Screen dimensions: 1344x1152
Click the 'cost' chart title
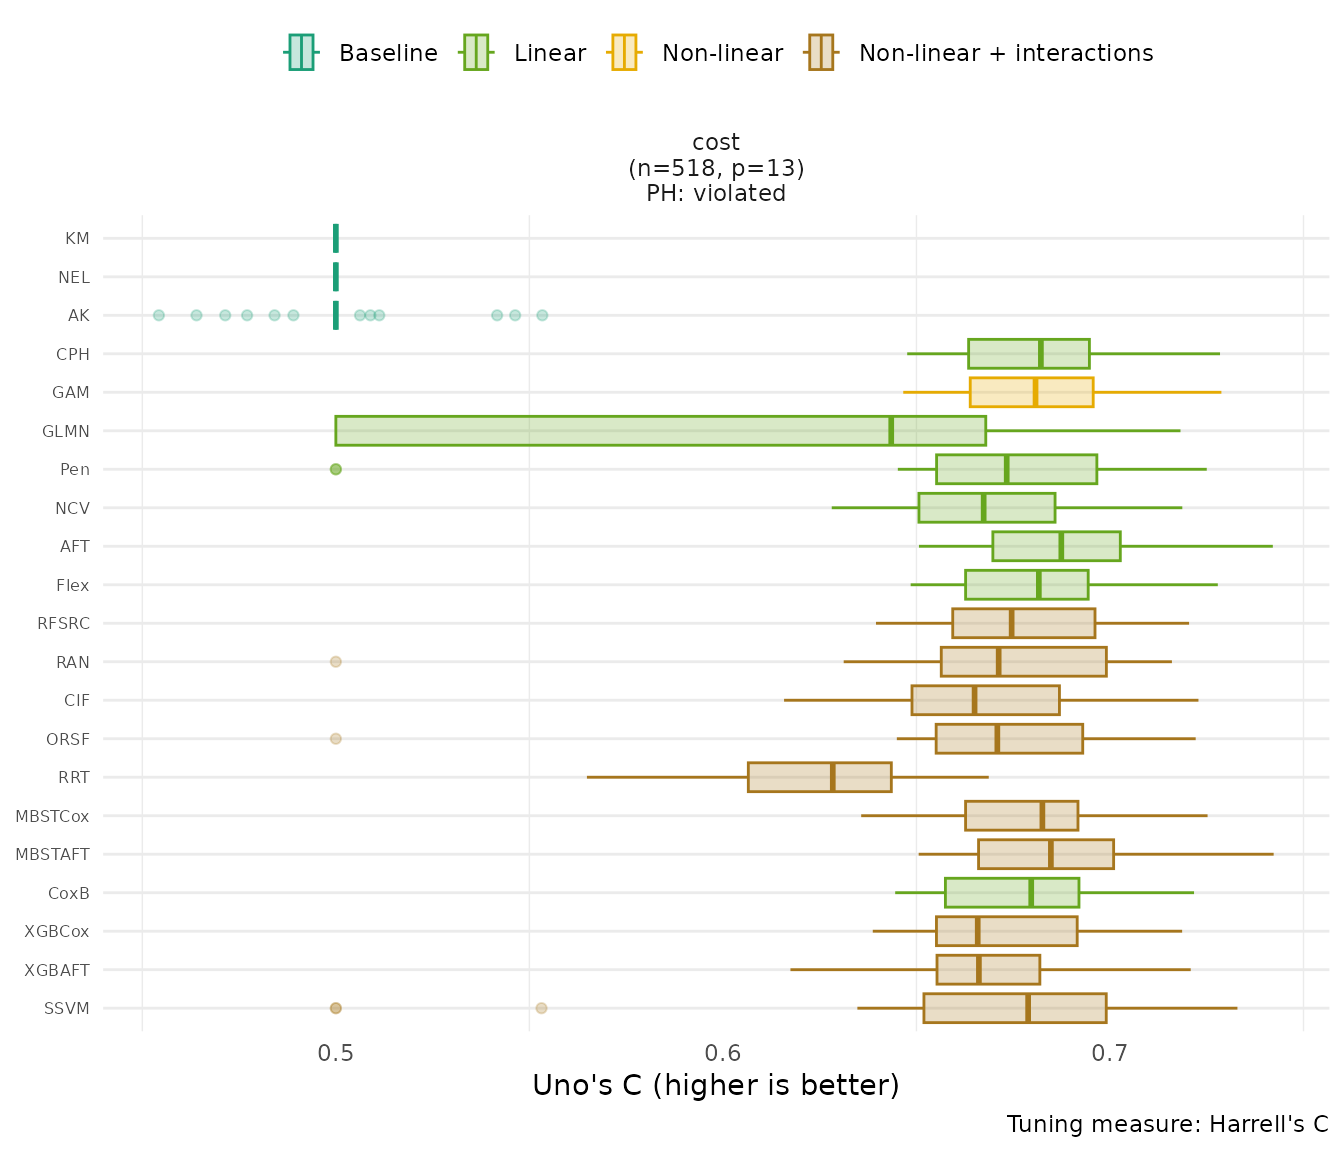coord(716,143)
